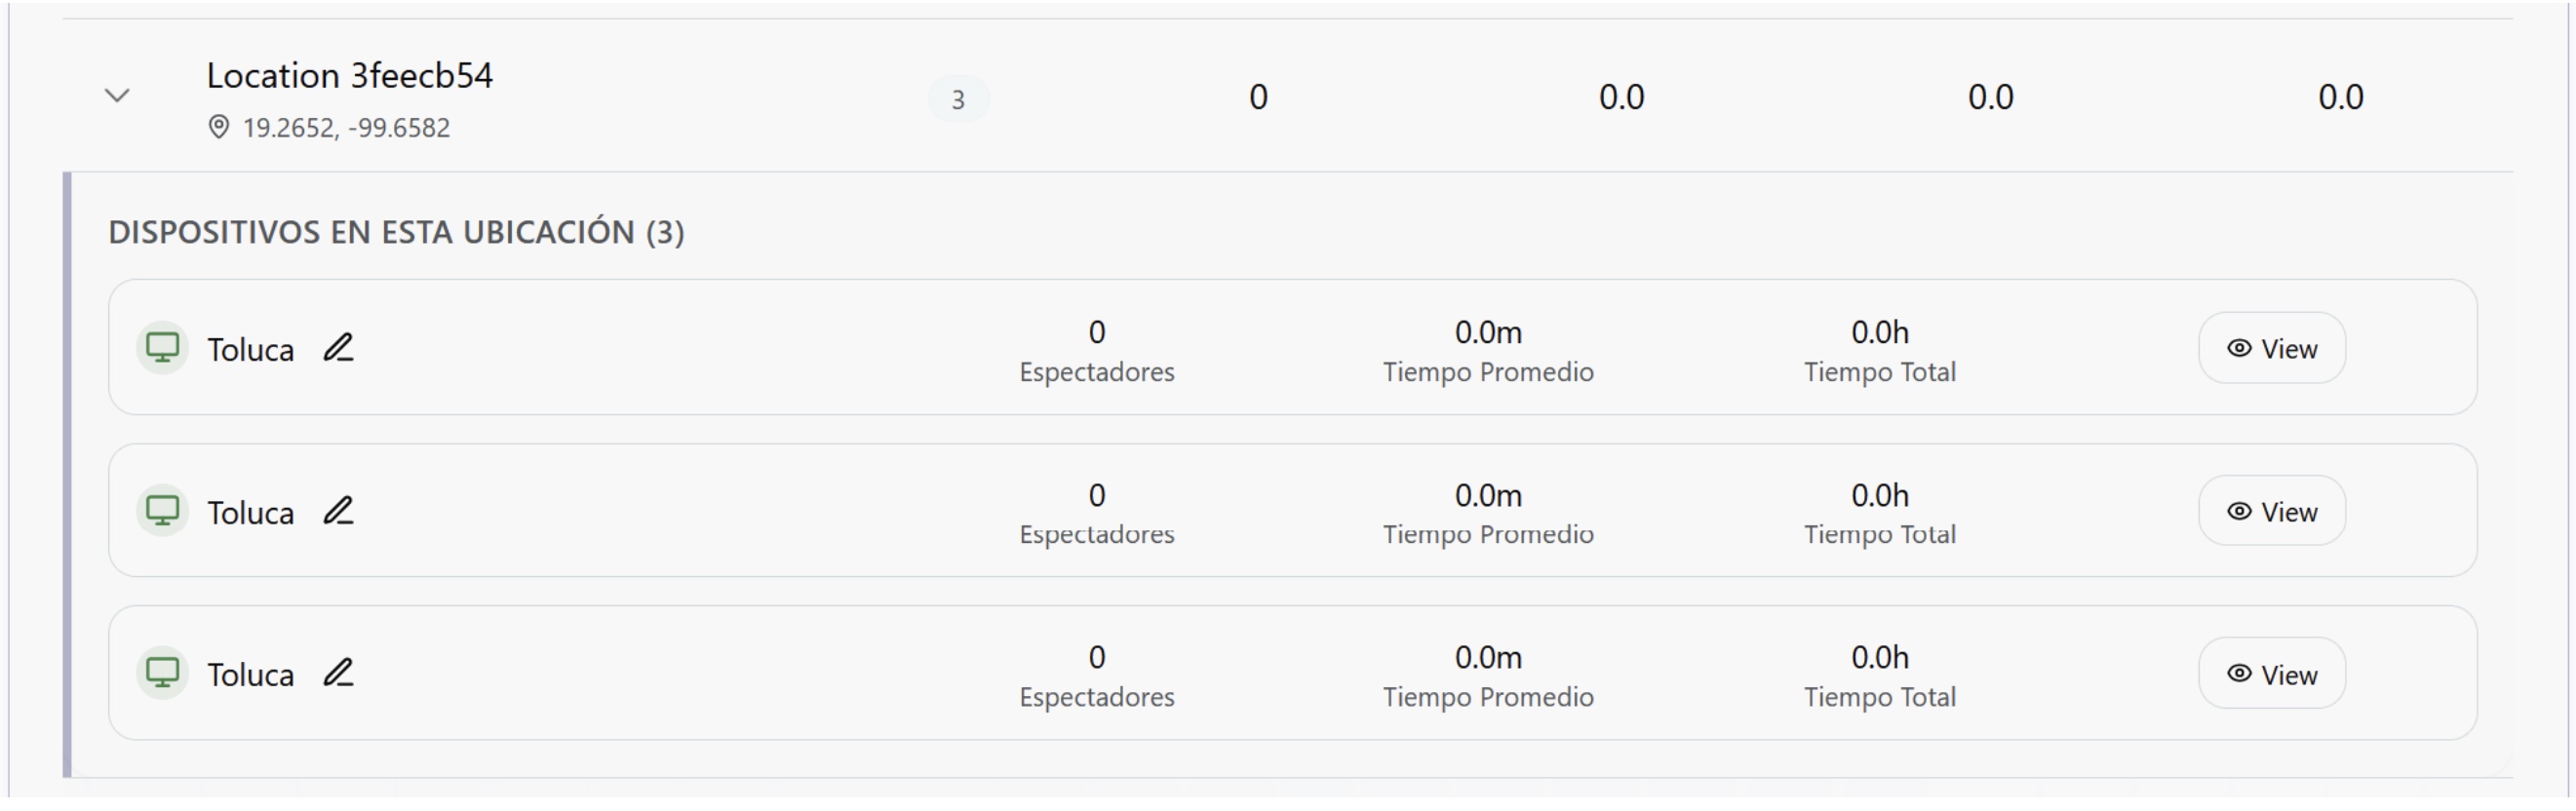The height and width of the screenshot is (811, 2576).
Task: Click the device count badge showing 3
Action: (958, 99)
